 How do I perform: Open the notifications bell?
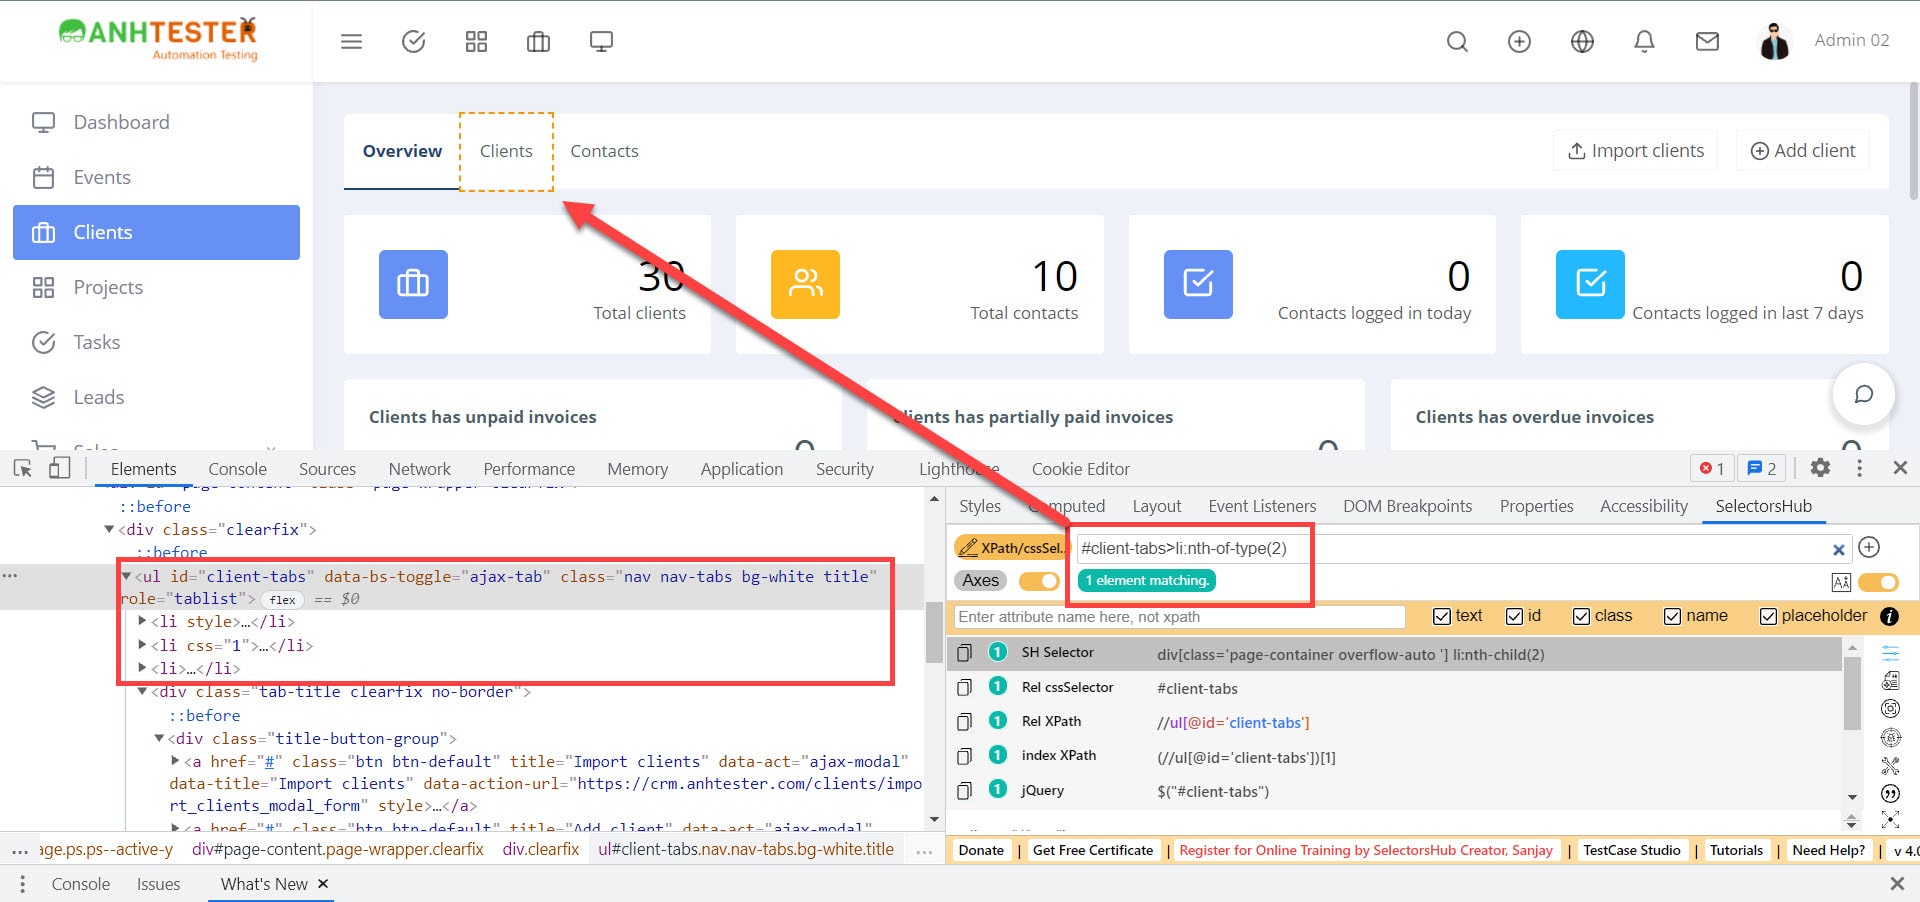tap(1644, 41)
